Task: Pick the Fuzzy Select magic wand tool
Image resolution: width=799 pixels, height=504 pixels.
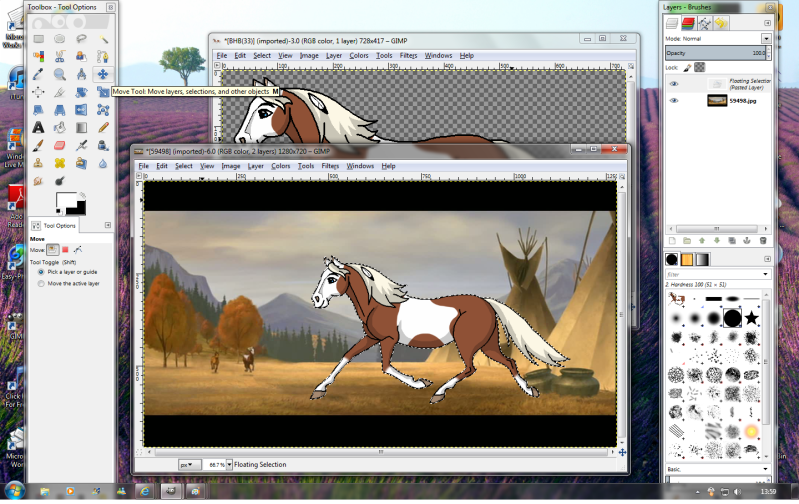Action: coord(103,39)
